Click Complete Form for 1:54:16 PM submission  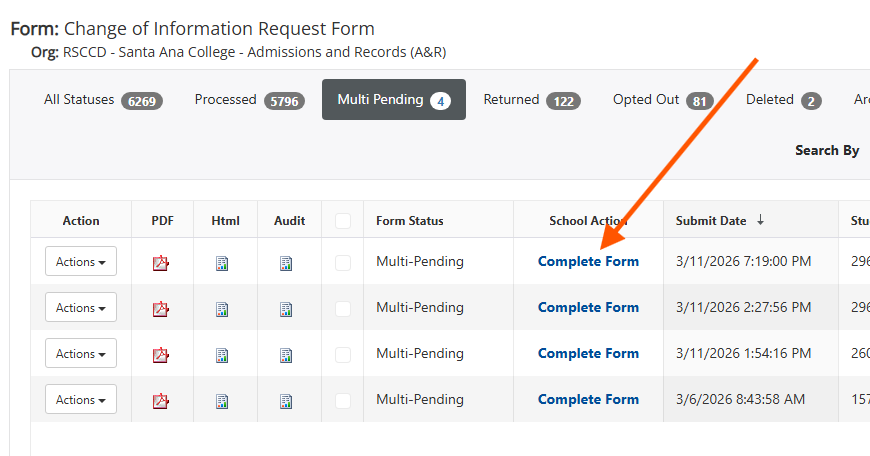pos(588,353)
